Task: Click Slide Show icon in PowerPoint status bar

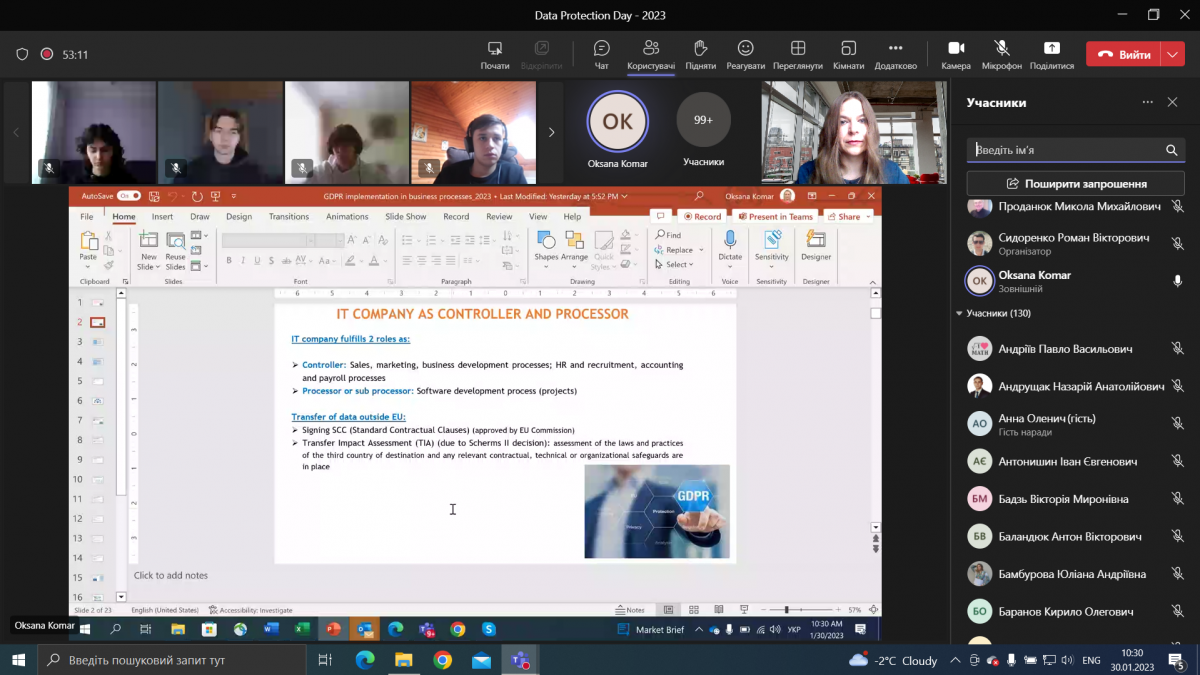Action: pos(744,609)
